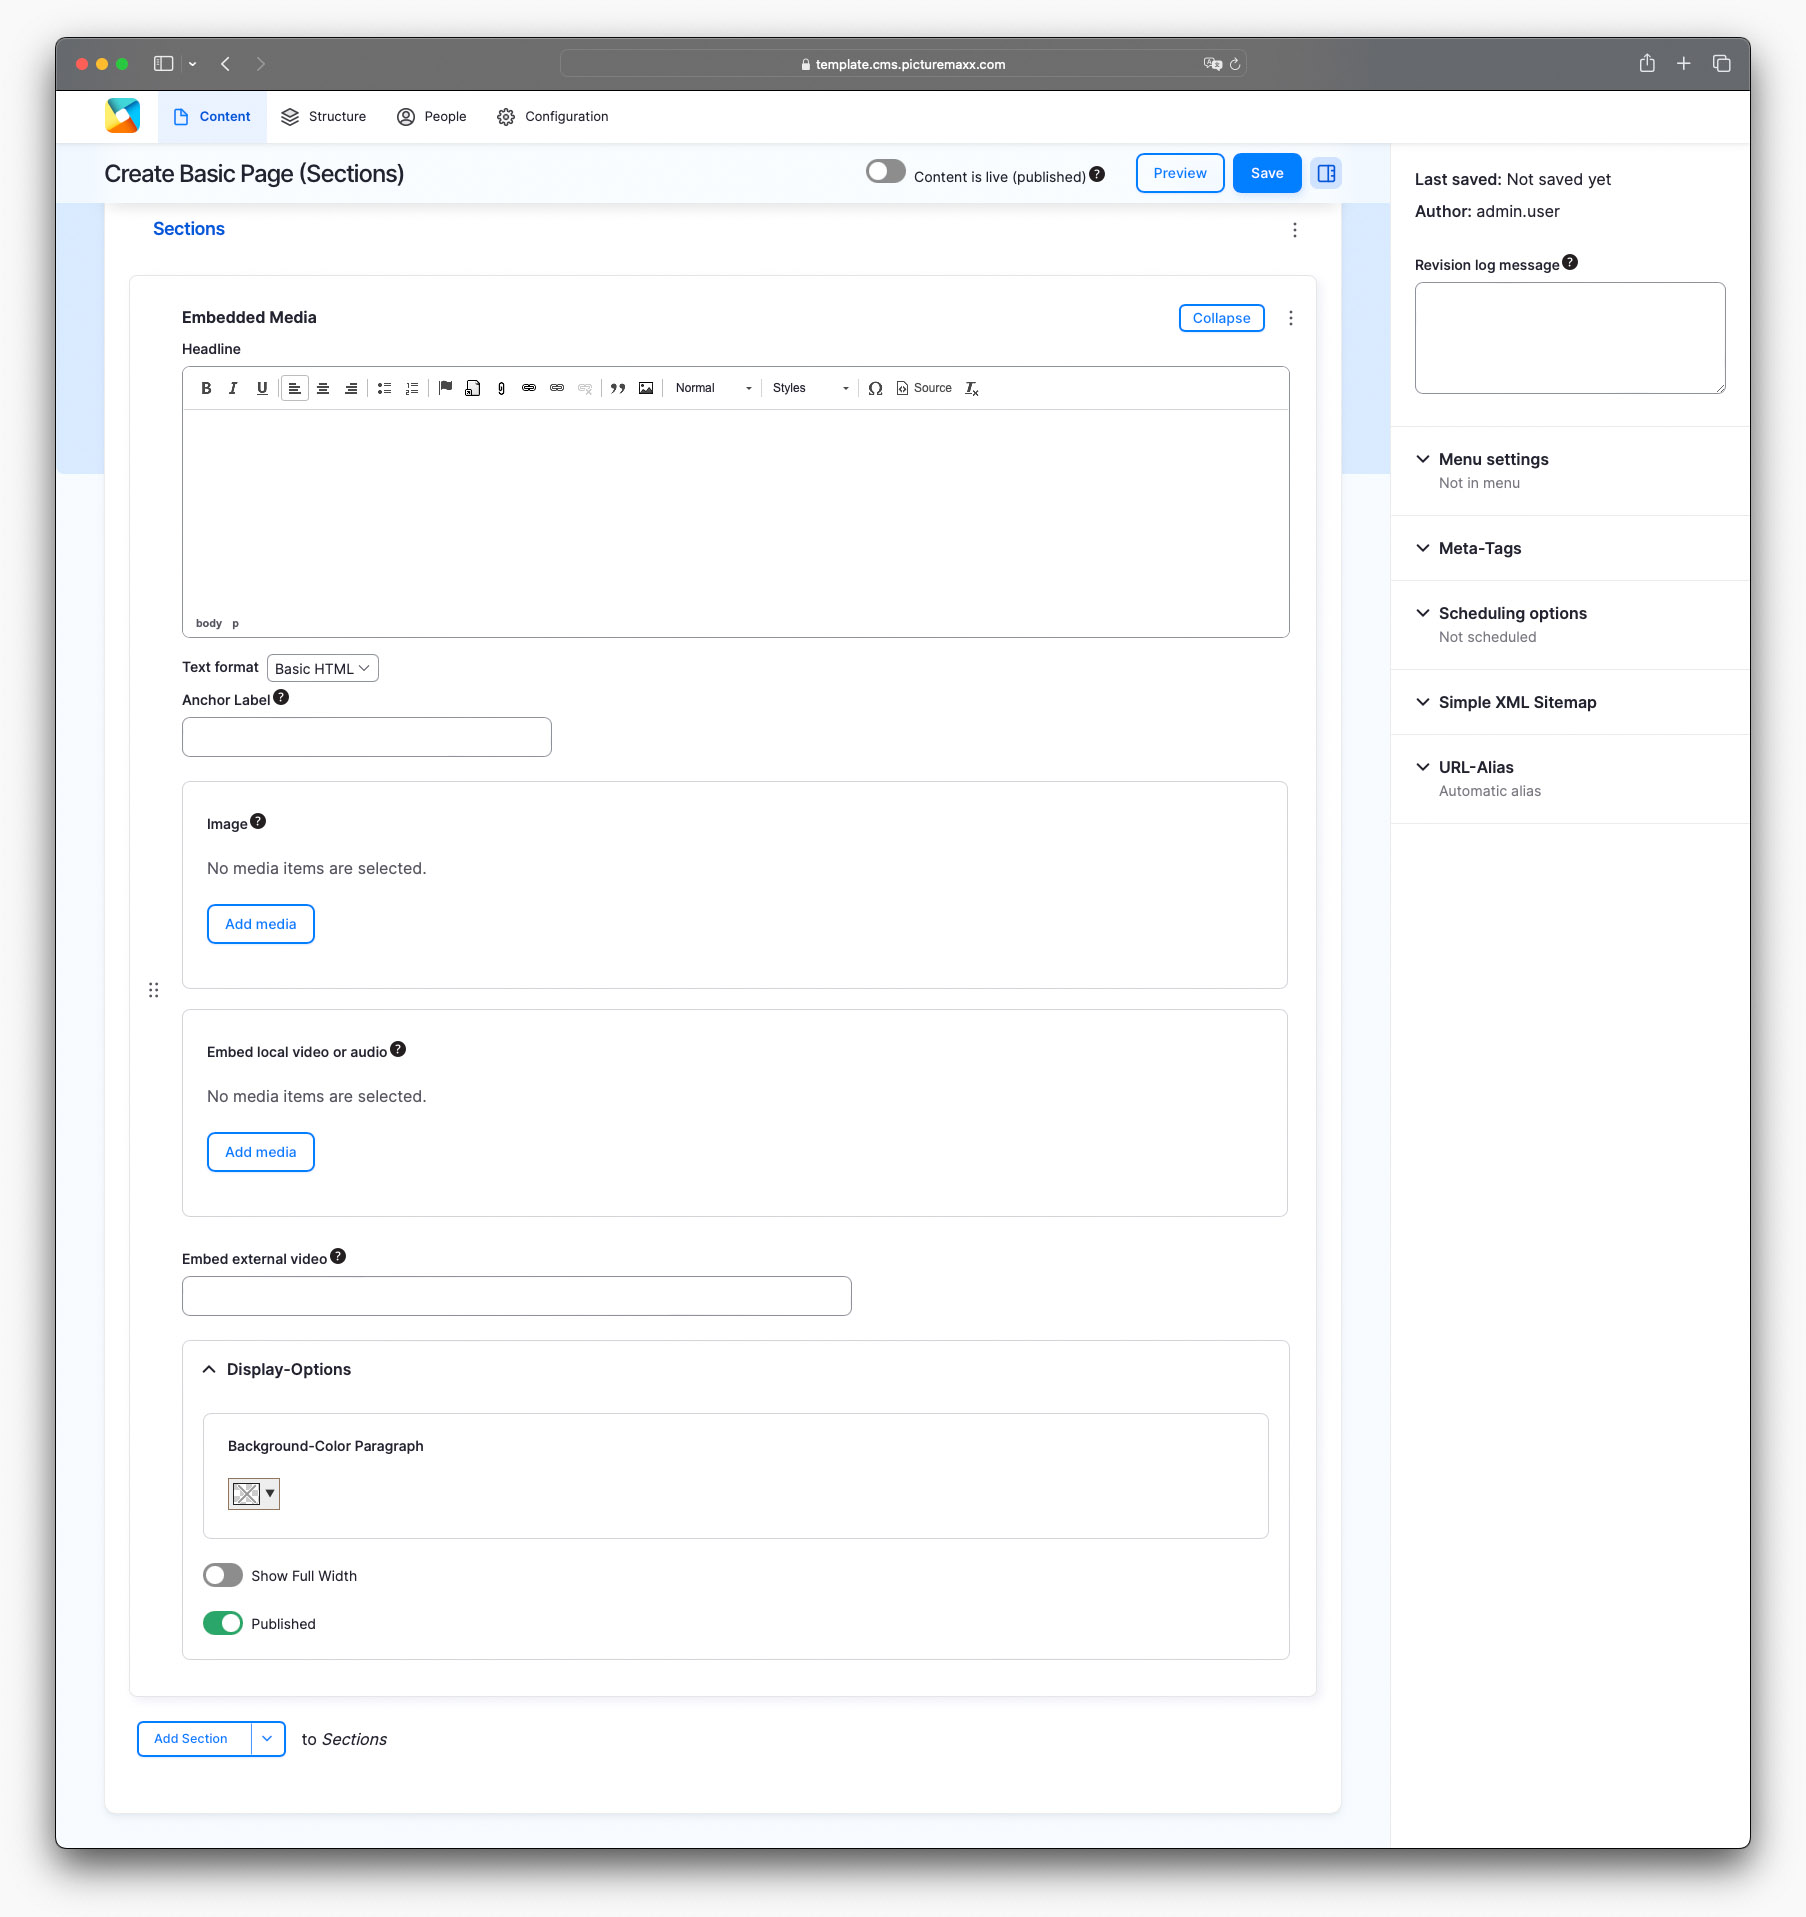Click the Preview button
This screenshot has height=1917, width=1806.
pos(1180,173)
